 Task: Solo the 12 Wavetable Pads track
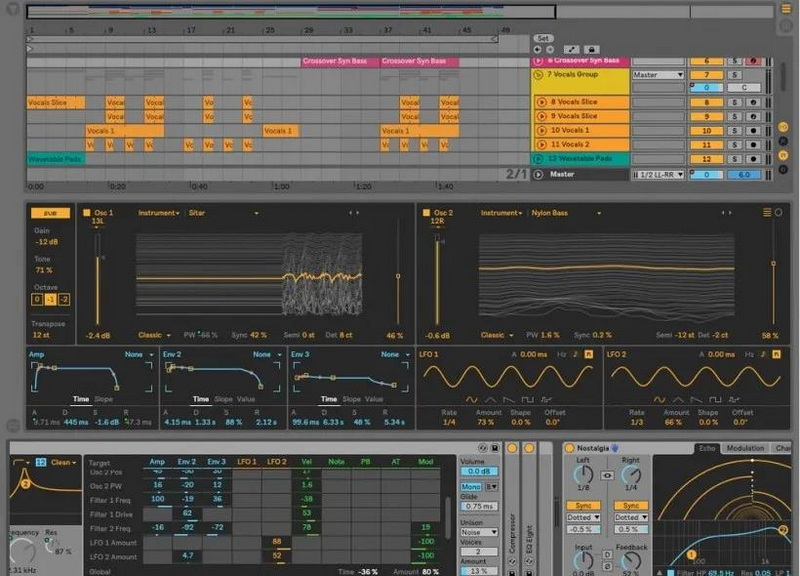(735, 160)
